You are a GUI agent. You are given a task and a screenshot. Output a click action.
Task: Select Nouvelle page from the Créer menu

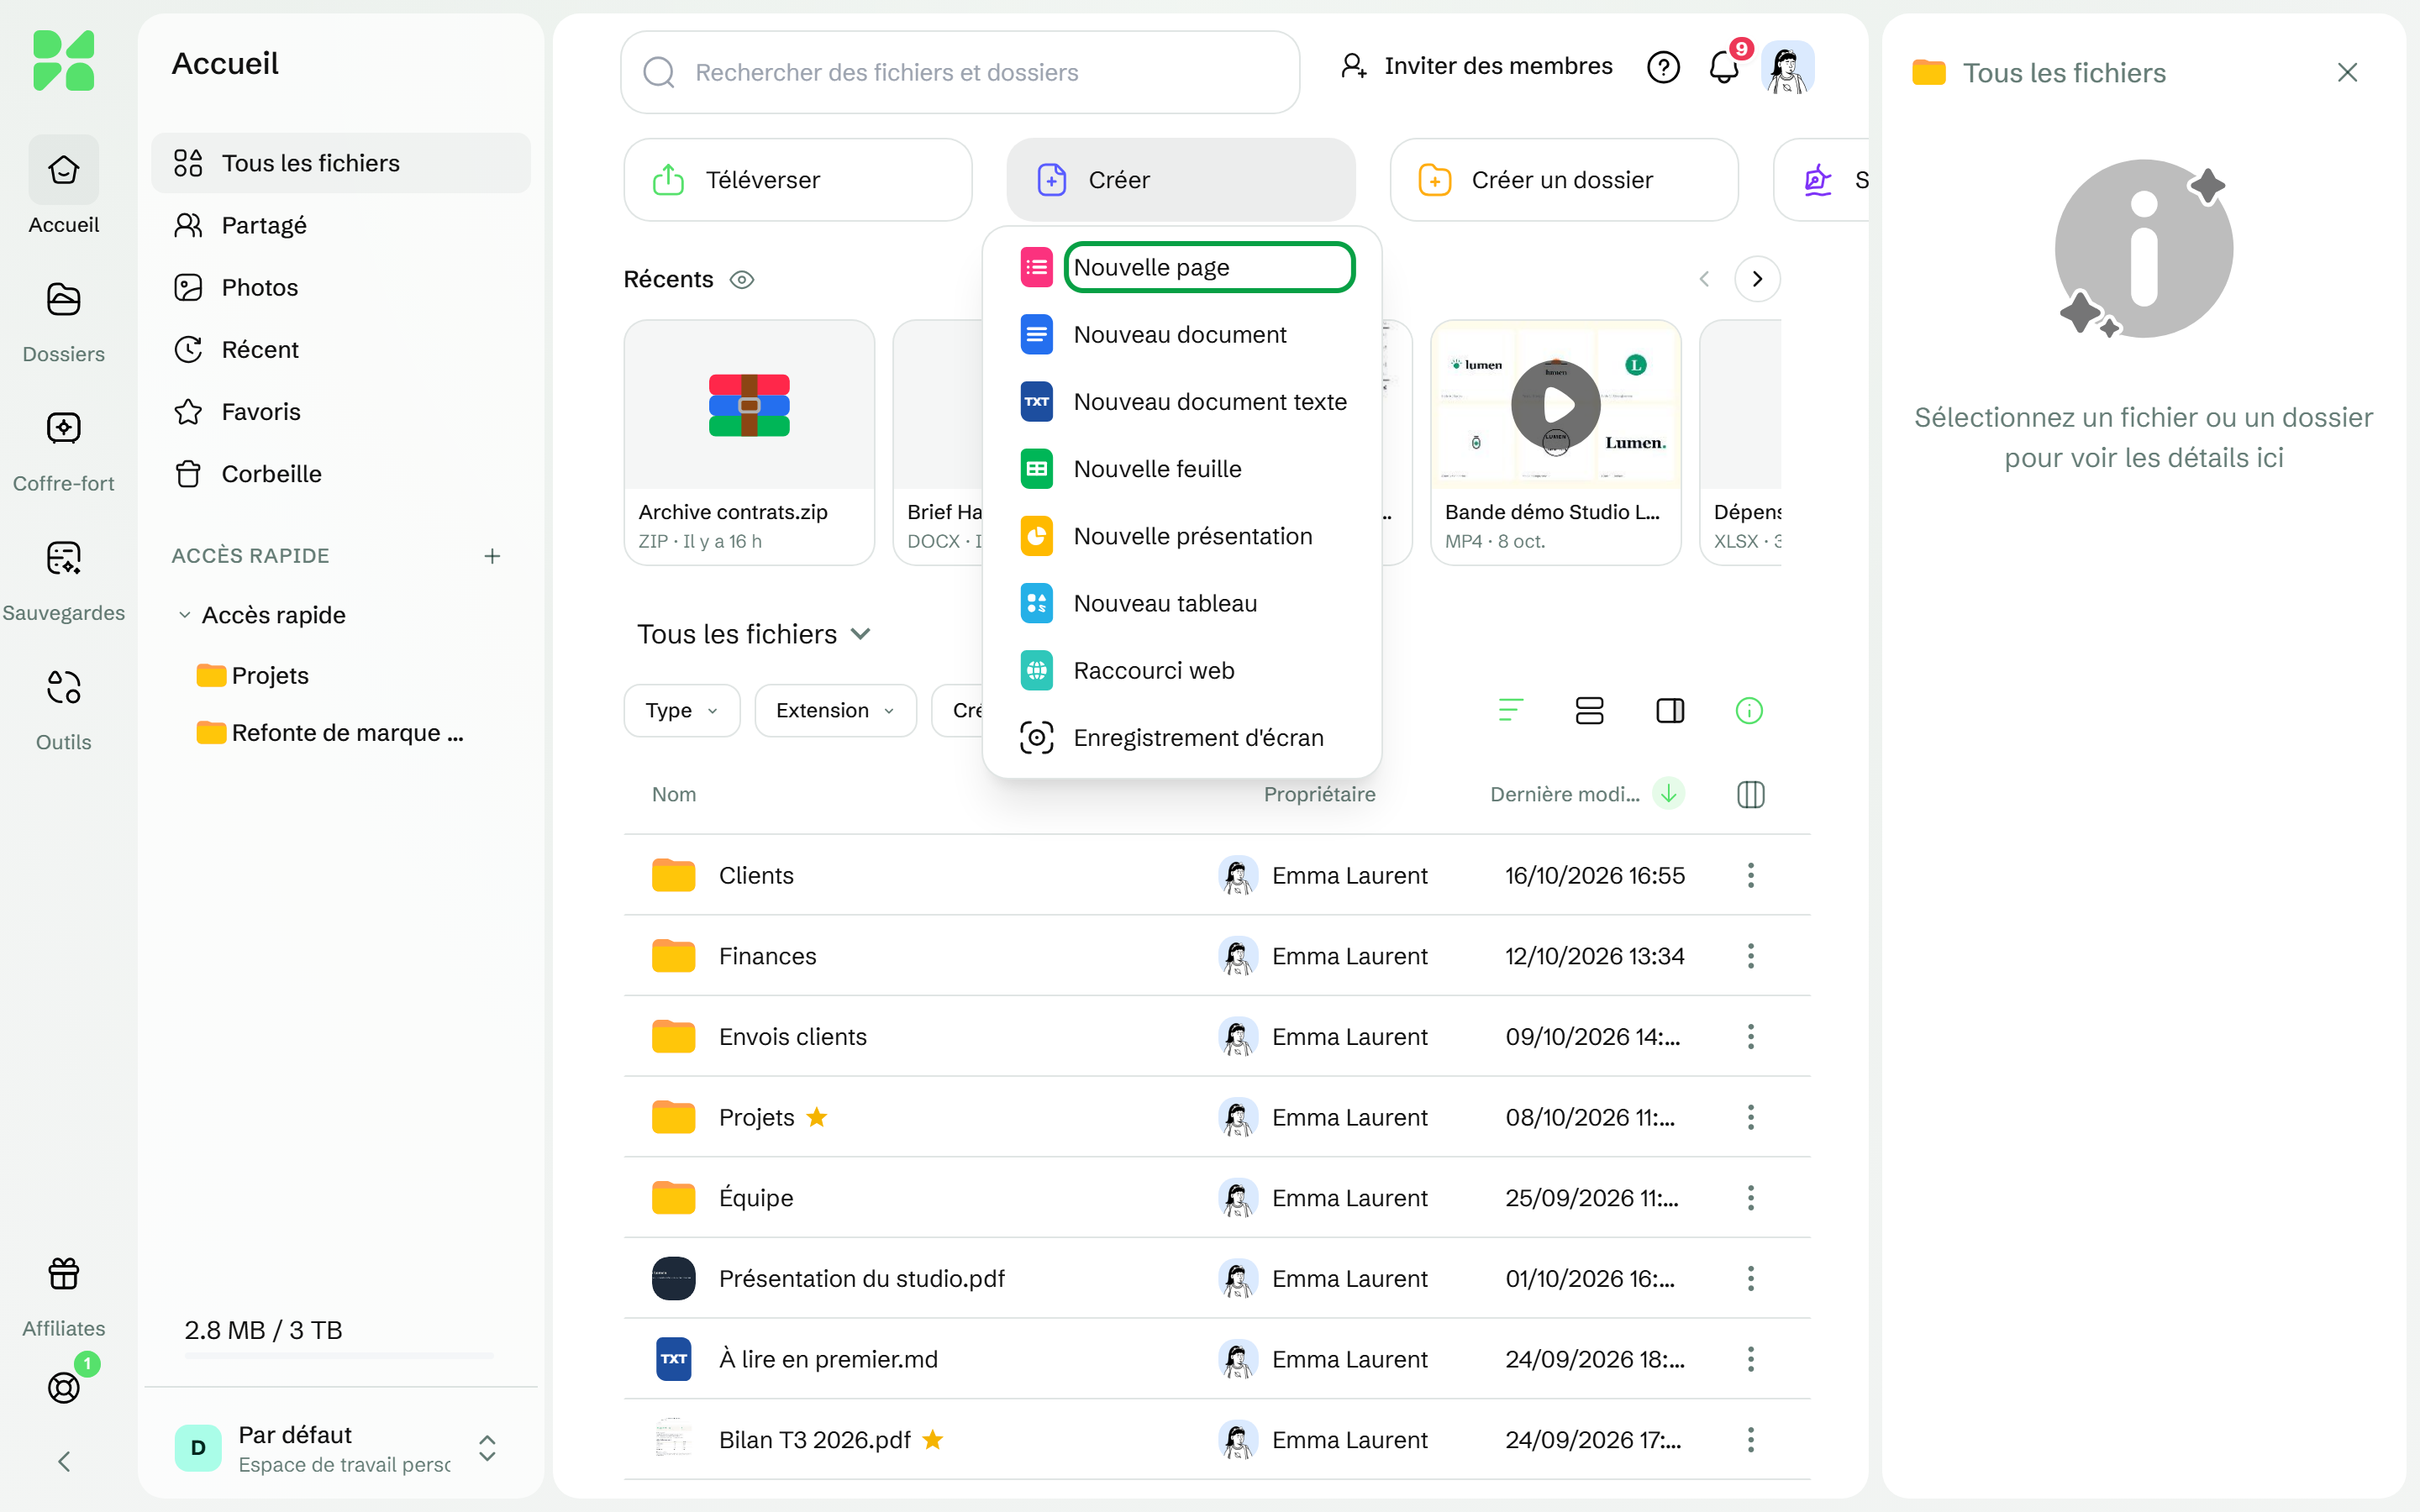click(1183, 267)
